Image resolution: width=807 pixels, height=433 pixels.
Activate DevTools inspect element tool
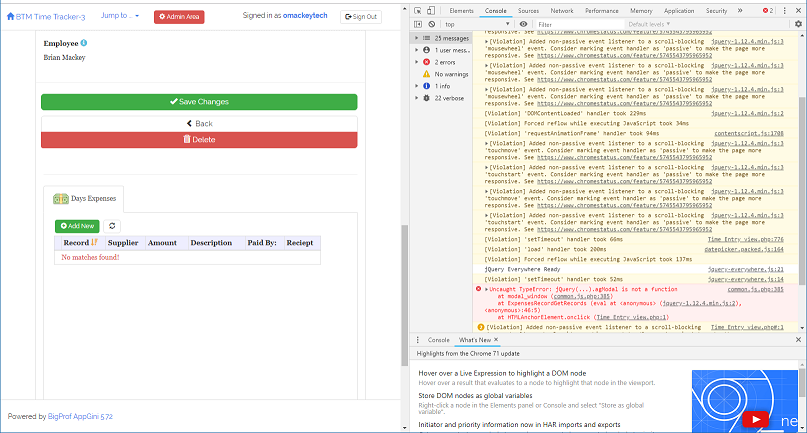pos(418,10)
